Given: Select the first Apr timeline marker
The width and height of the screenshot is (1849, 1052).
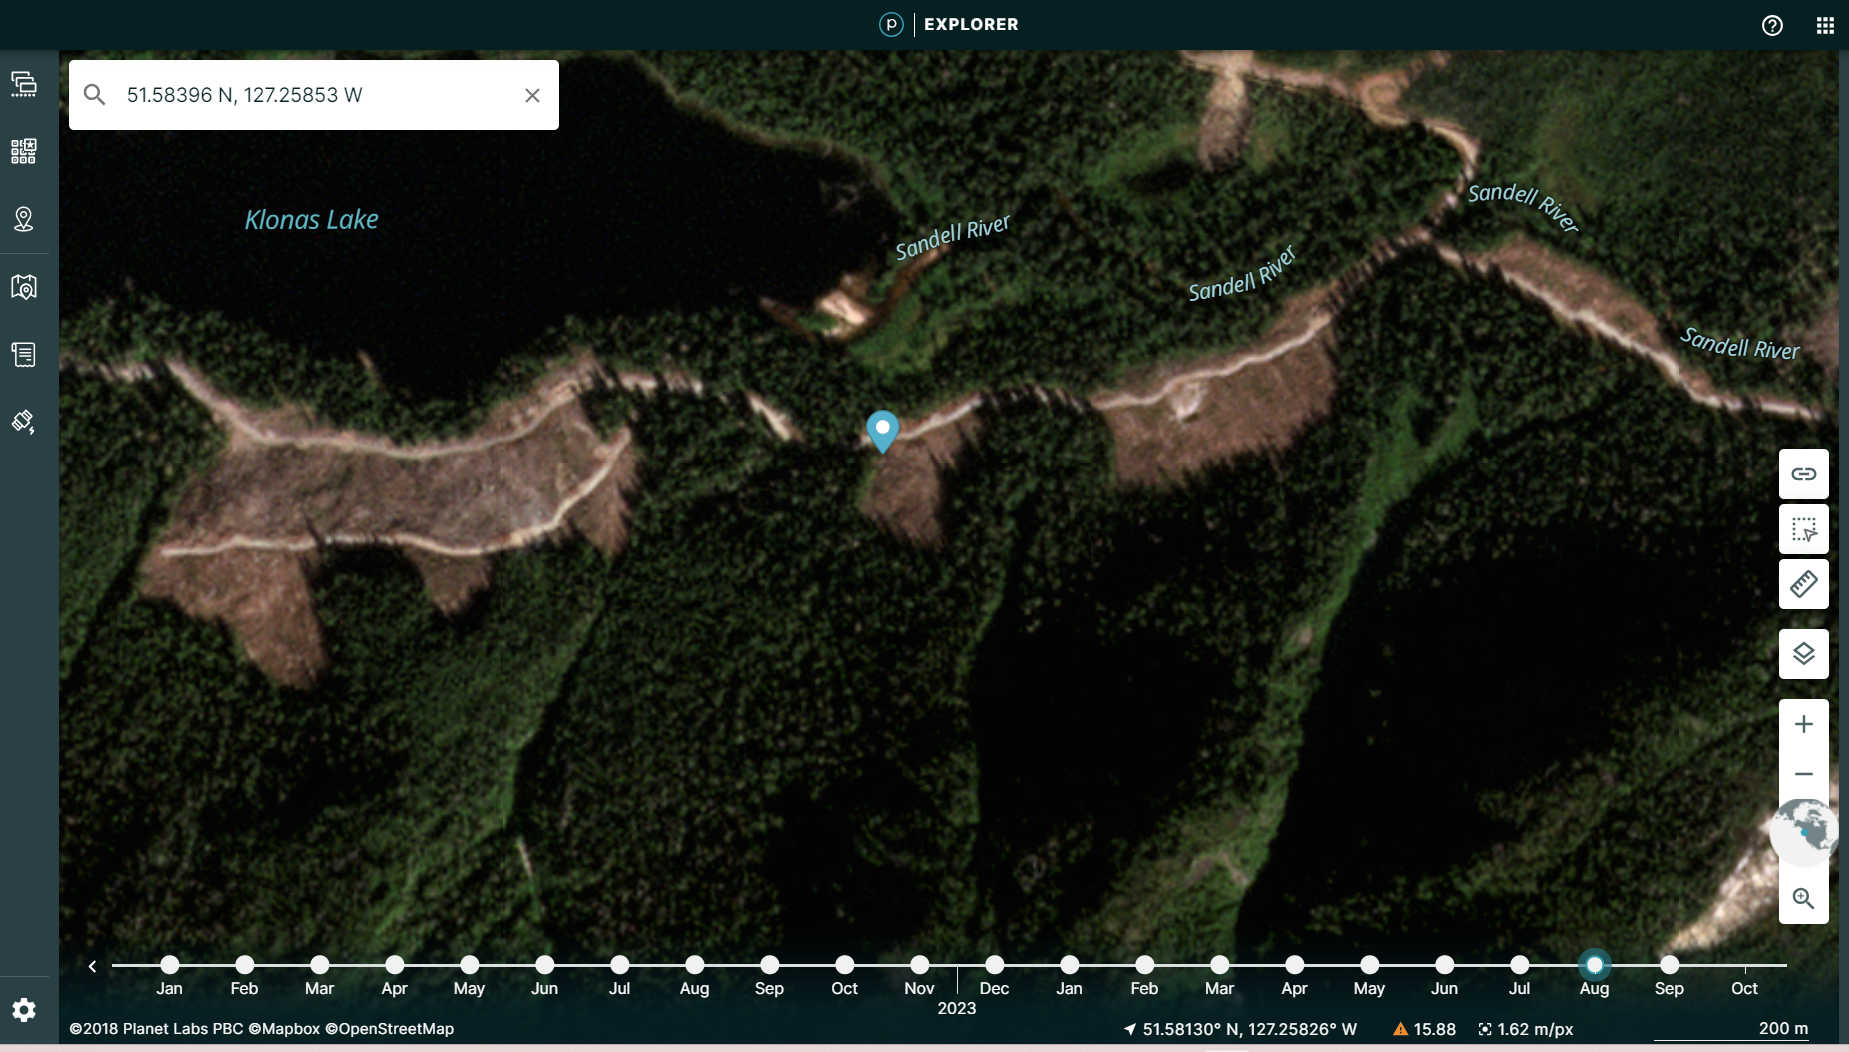Looking at the screenshot, I should [x=395, y=965].
